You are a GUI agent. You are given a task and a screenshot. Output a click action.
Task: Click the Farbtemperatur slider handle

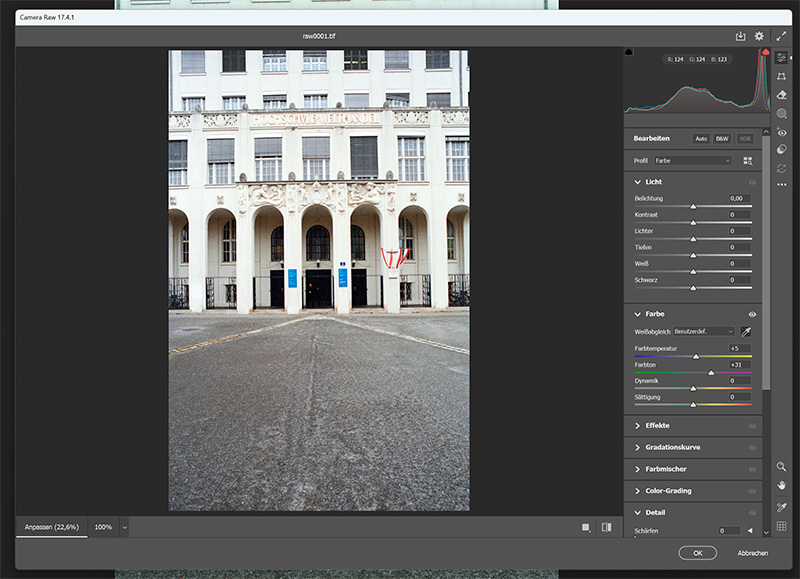tap(695, 357)
